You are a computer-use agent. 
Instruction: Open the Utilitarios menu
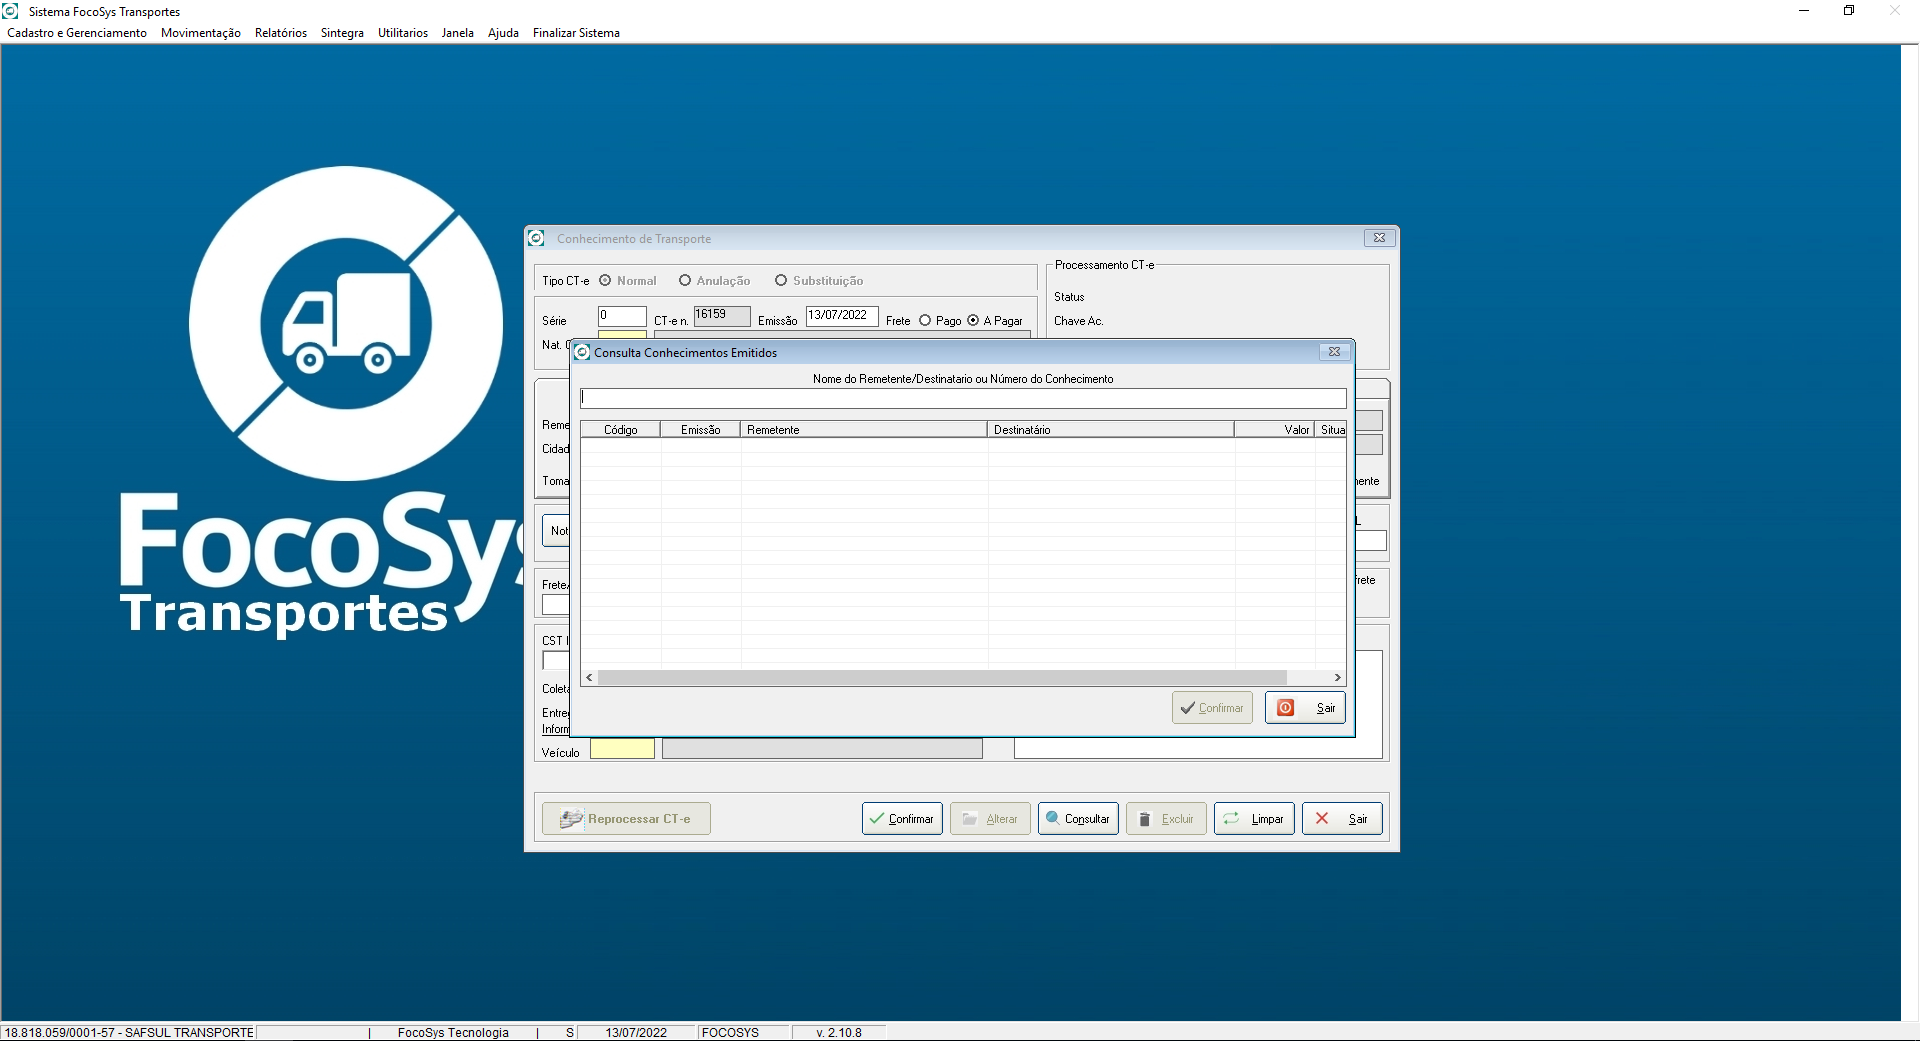point(403,33)
